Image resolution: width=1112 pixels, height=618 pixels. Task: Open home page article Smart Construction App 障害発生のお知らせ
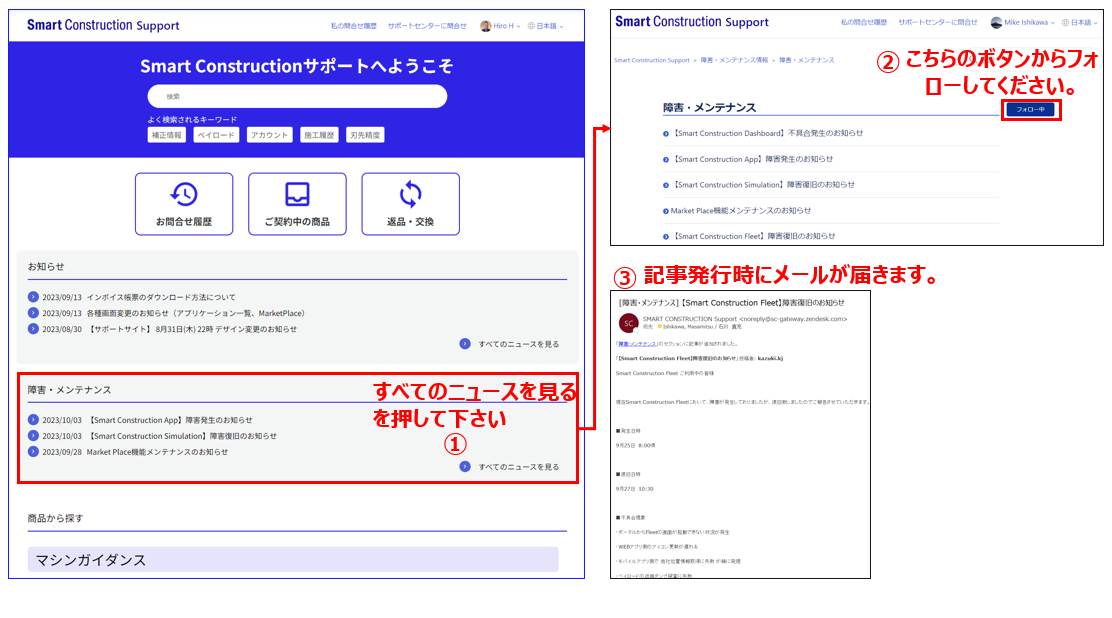[x=170, y=420]
